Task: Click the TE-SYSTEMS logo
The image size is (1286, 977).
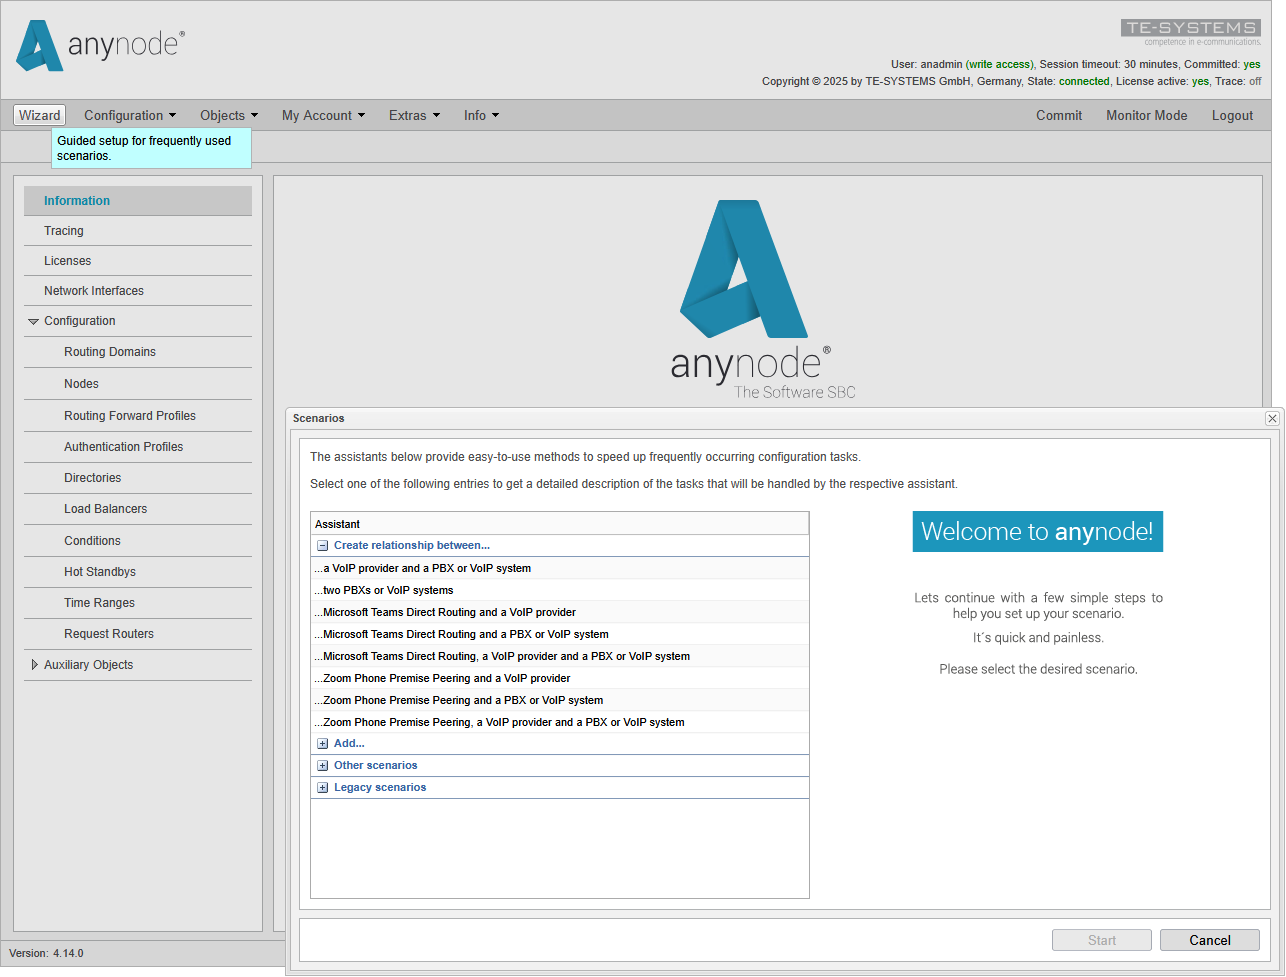Action: [x=1190, y=28]
